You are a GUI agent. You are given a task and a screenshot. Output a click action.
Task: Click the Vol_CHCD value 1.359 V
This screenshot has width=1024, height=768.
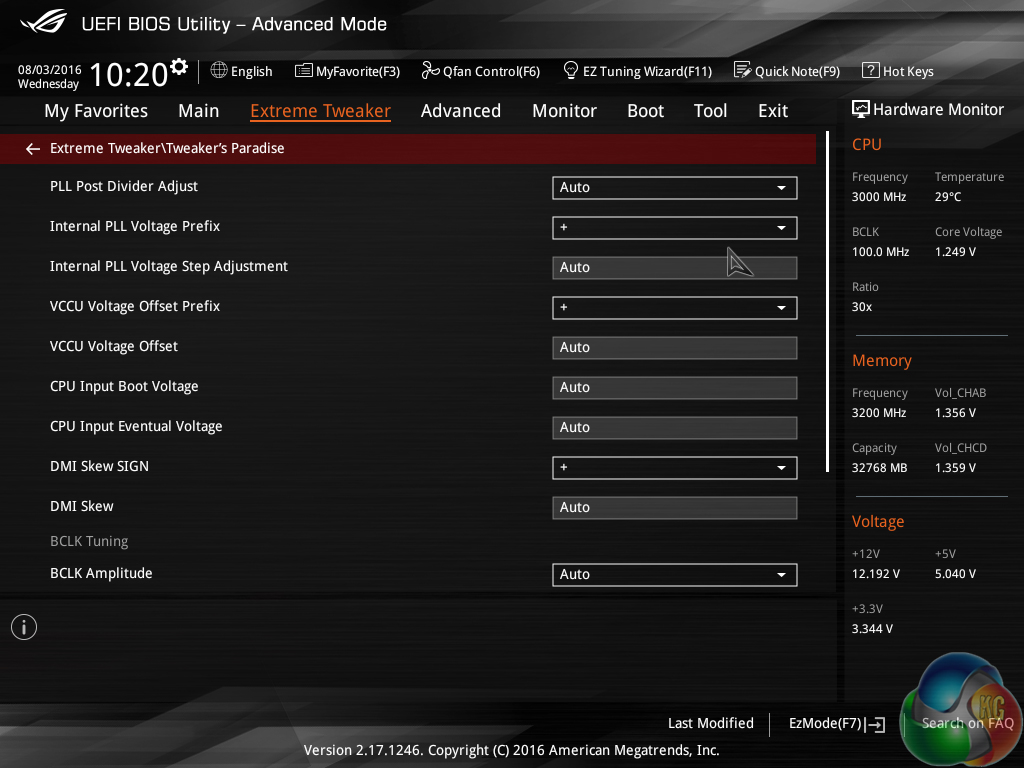tap(955, 468)
